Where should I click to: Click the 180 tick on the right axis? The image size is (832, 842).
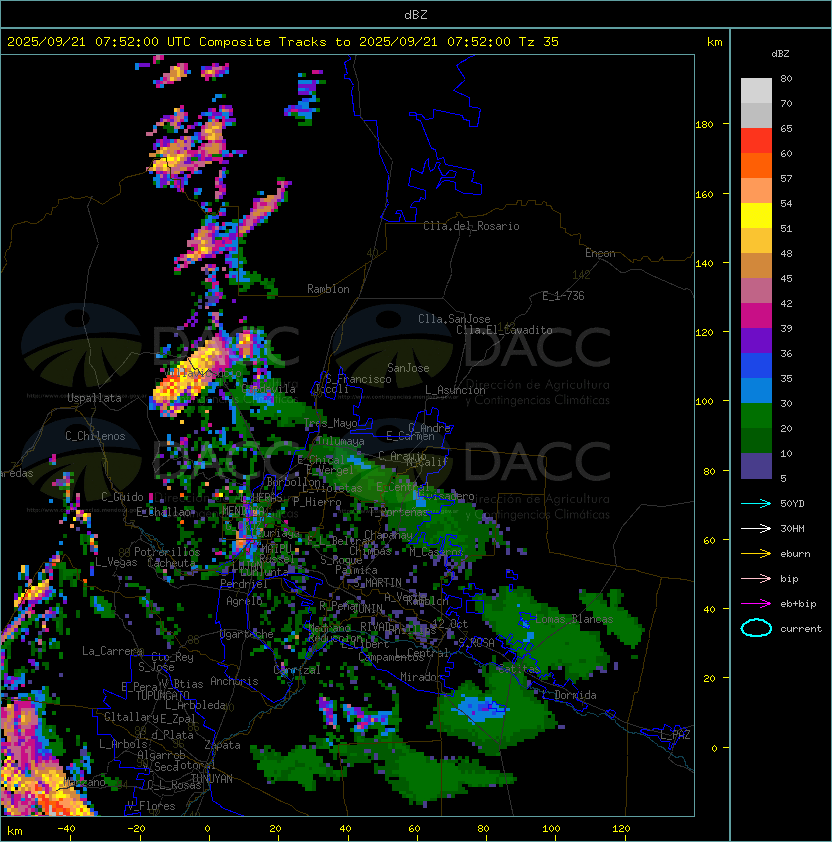click(704, 124)
